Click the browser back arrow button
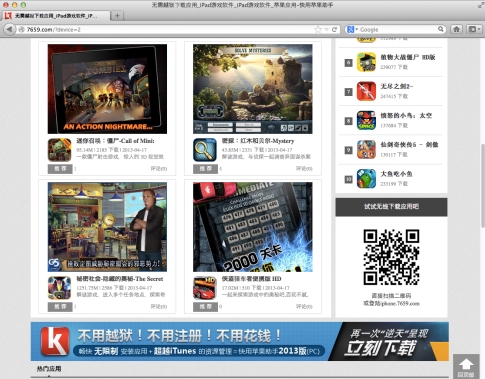485x379 pixels. point(9,29)
